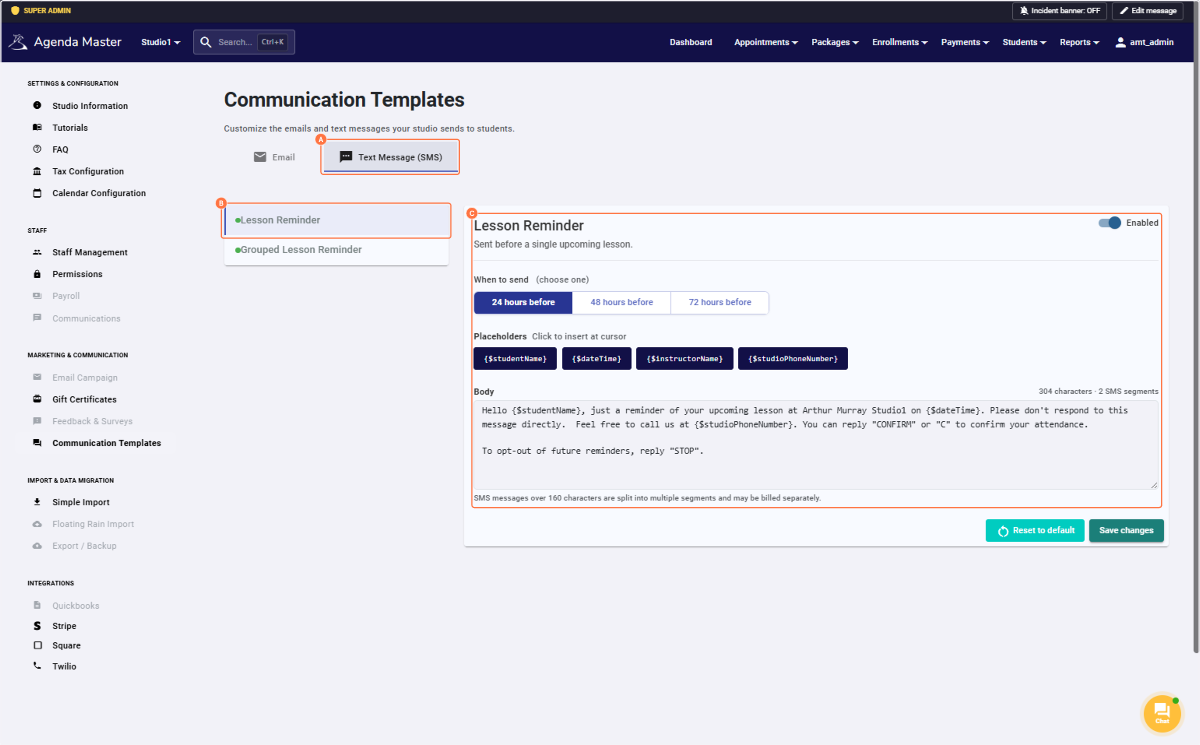Click the Feedback & Surveys icon
Screen dimensions: 1200x745
[x=37, y=421]
